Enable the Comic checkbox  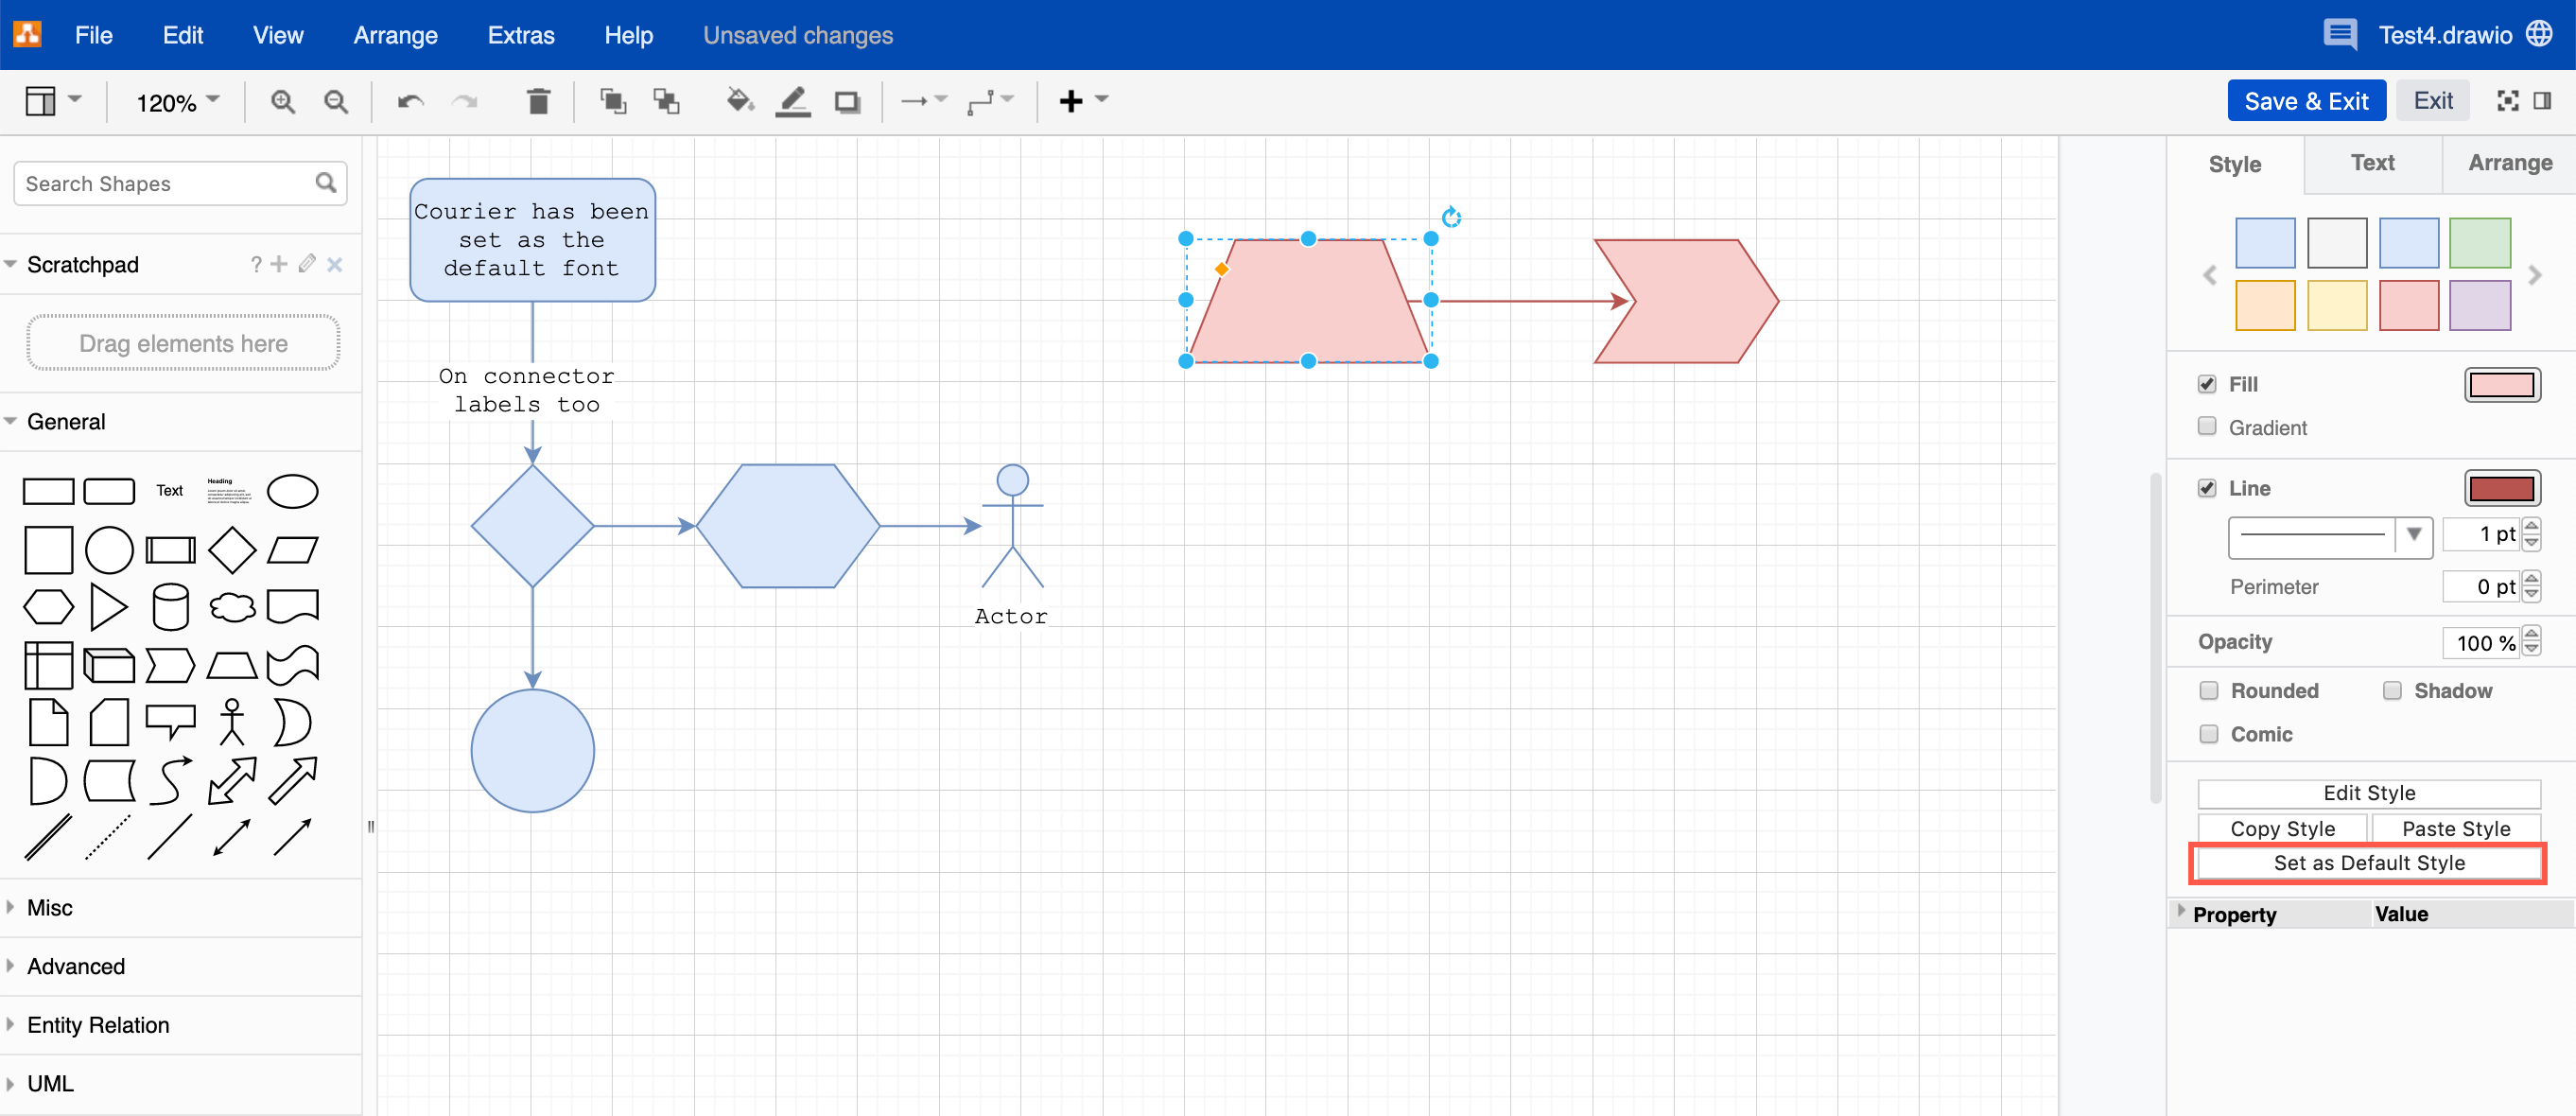[2208, 733]
